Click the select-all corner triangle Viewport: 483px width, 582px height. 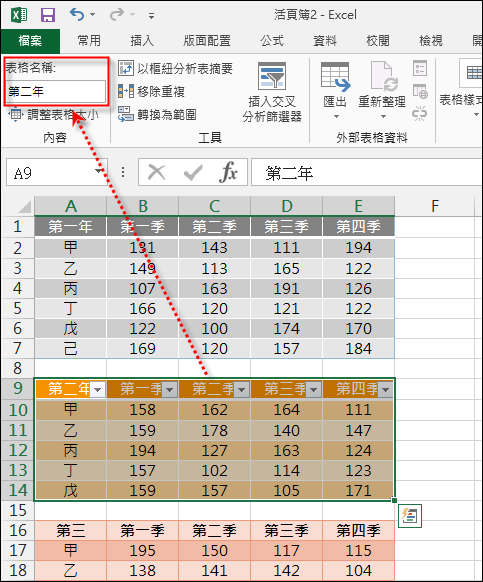[24, 206]
